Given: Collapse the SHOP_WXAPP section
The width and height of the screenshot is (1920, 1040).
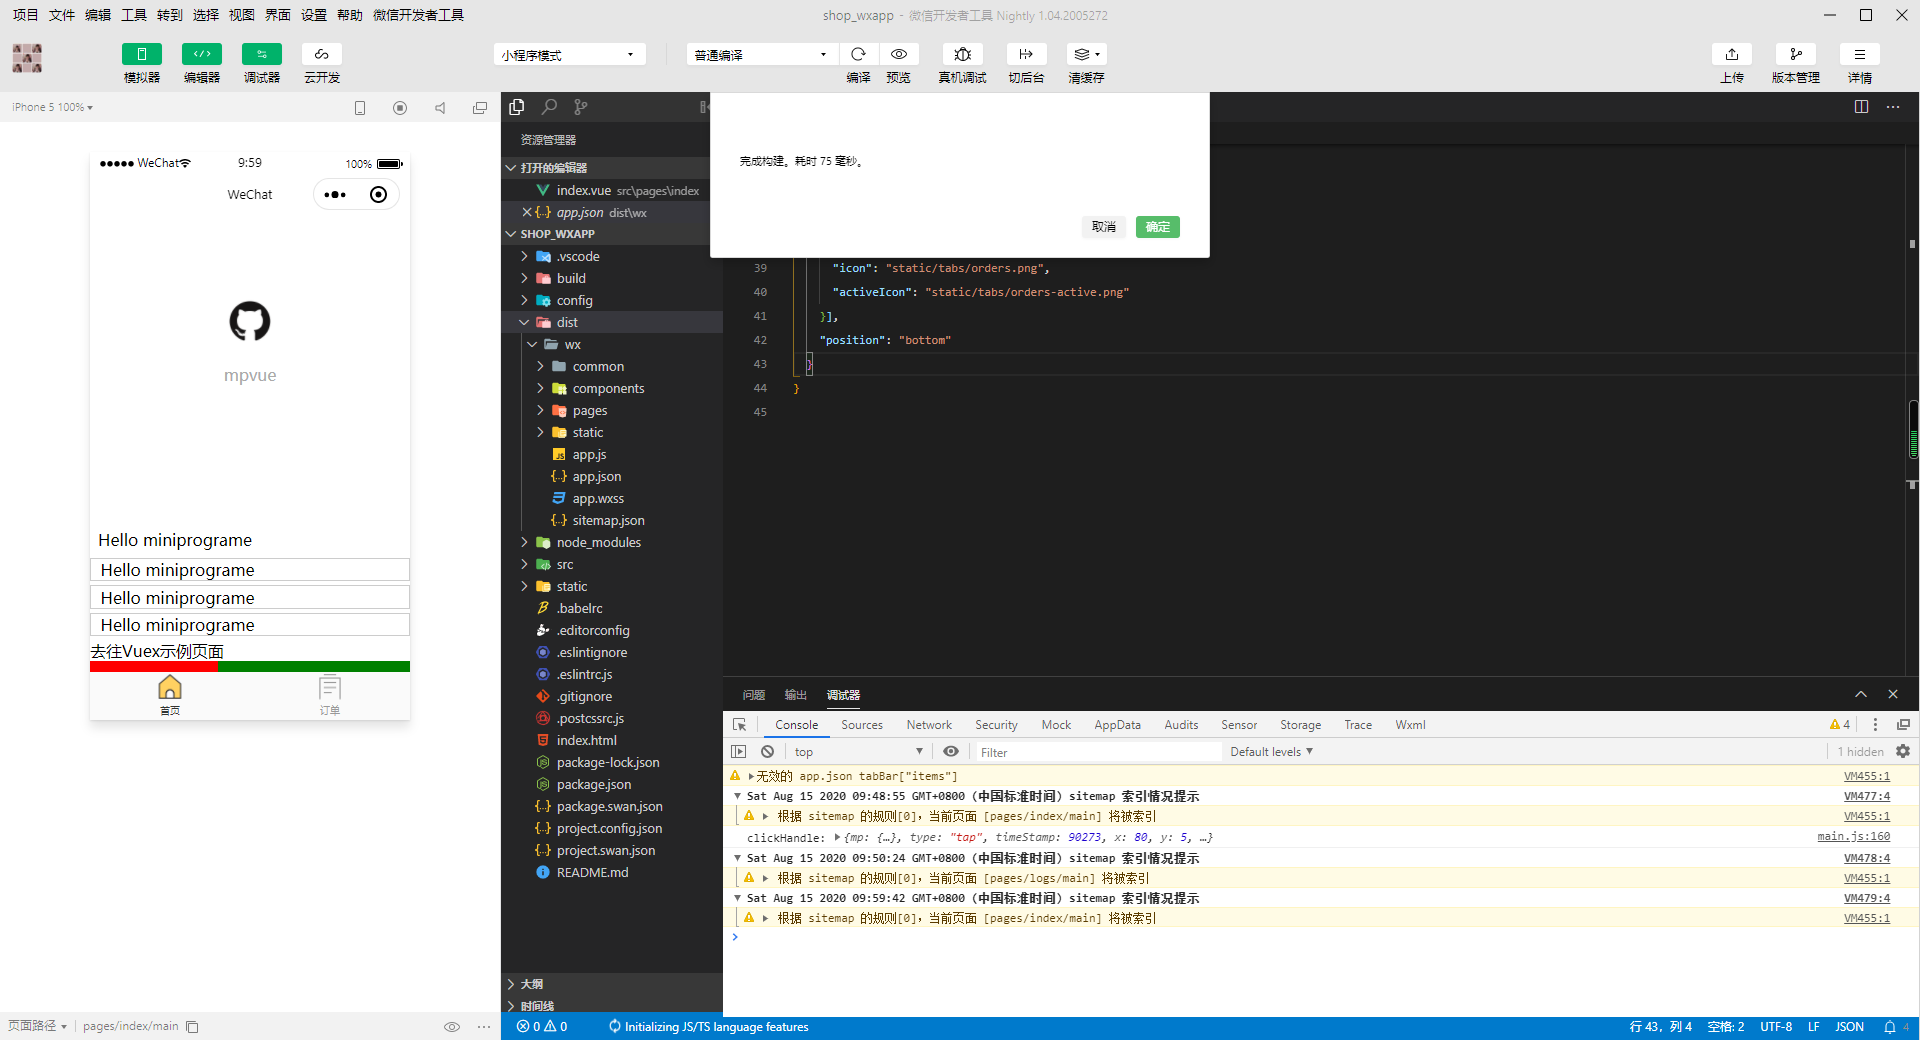Looking at the screenshot, I should (x=612, y=234).
